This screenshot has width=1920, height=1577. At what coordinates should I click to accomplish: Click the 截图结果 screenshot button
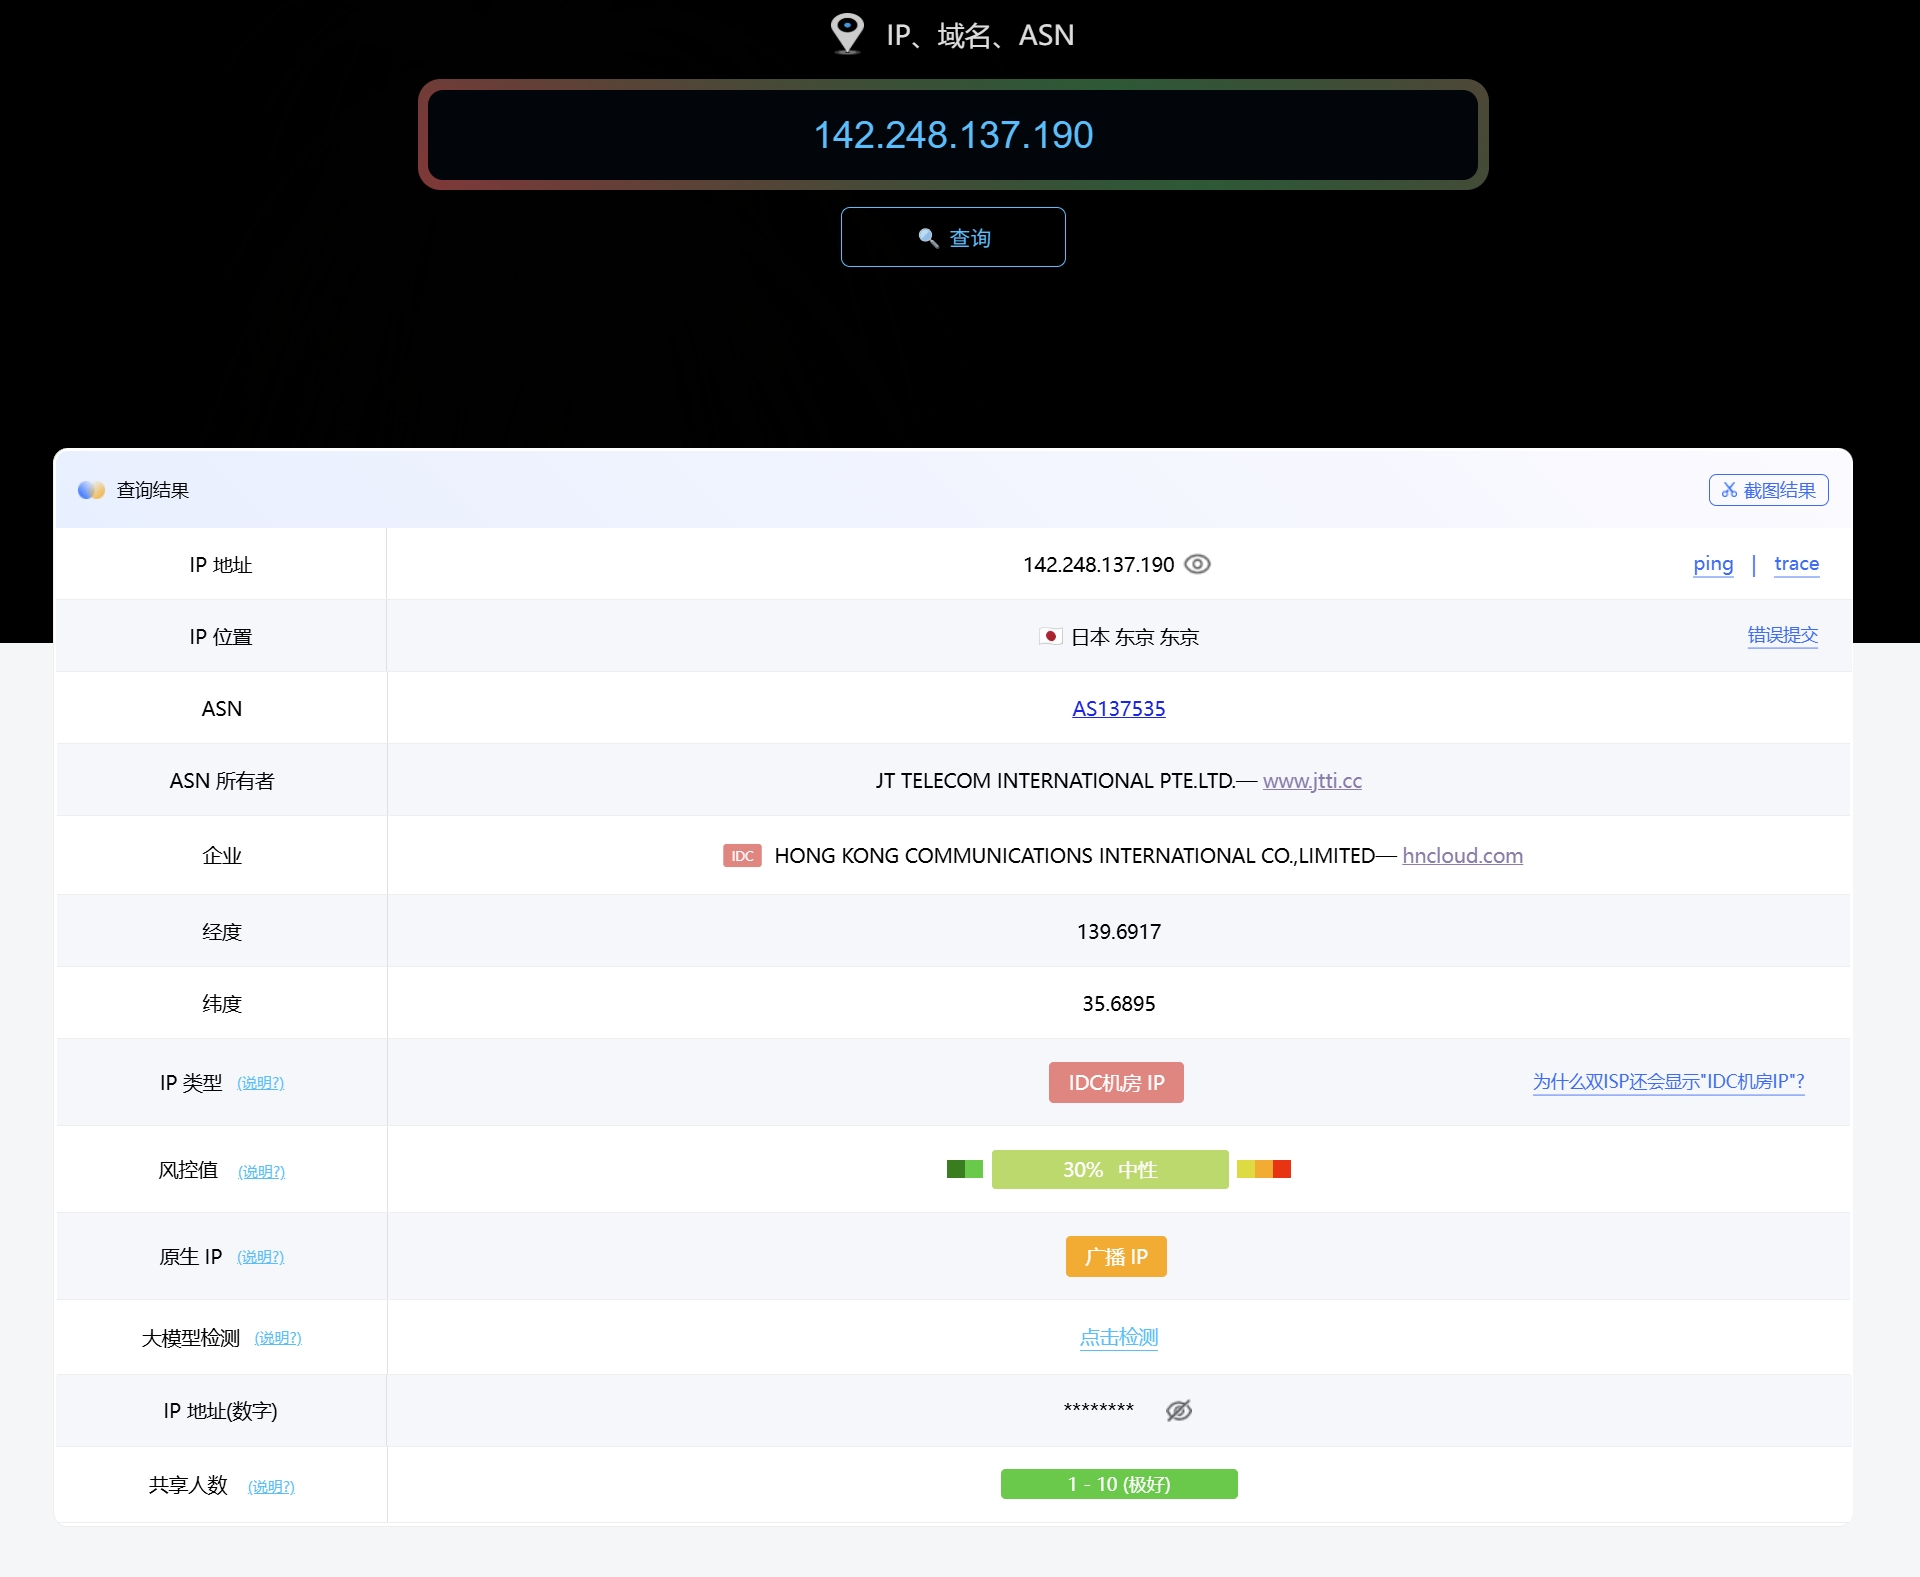pyautogui.click(x=1768, y=490)
